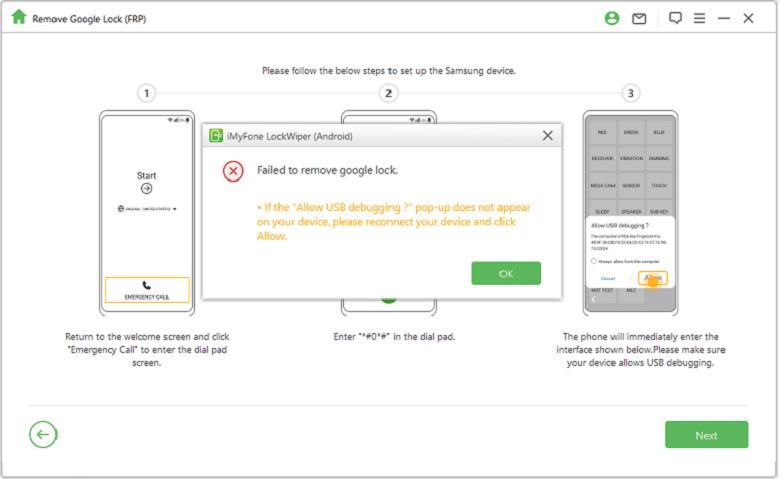Viewport: 780px width, 479px height.
Task: Click the step 3 USB debugging instruction caption
Action: 640,350
